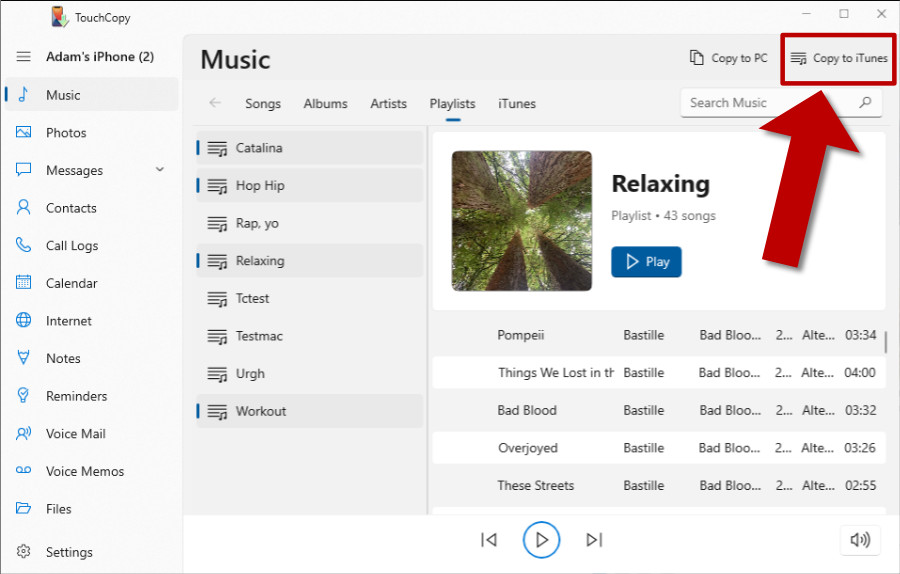Select the Hop Hip playlist
This screenshot has width=900, height=574.
[309, 185]
